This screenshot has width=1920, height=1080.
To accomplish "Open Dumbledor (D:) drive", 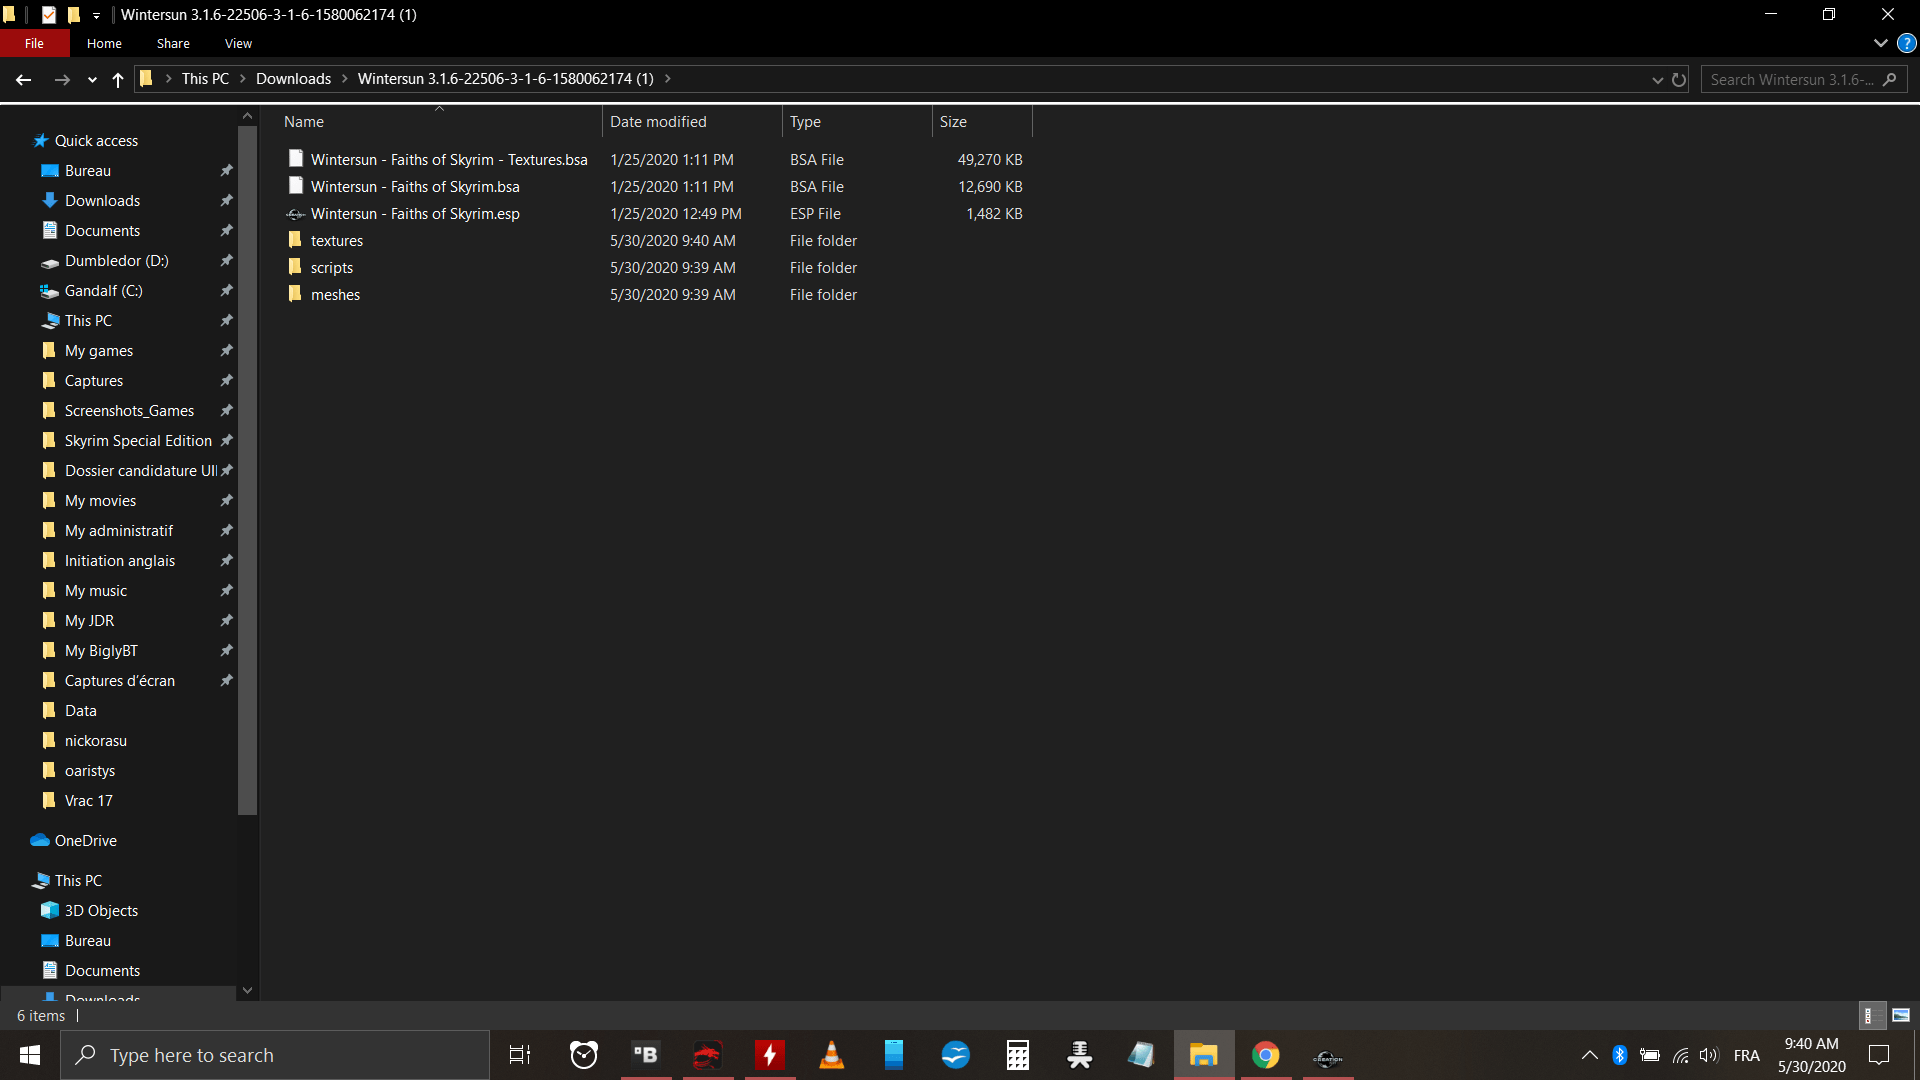I will click(116, 261).
